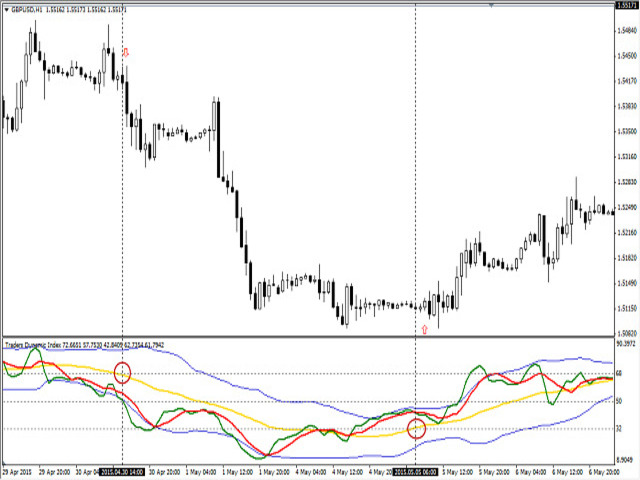Viewport: 640px width, 480px height.
Task: Click the chart shift triangle at top
Action: (x=491, y=5)
